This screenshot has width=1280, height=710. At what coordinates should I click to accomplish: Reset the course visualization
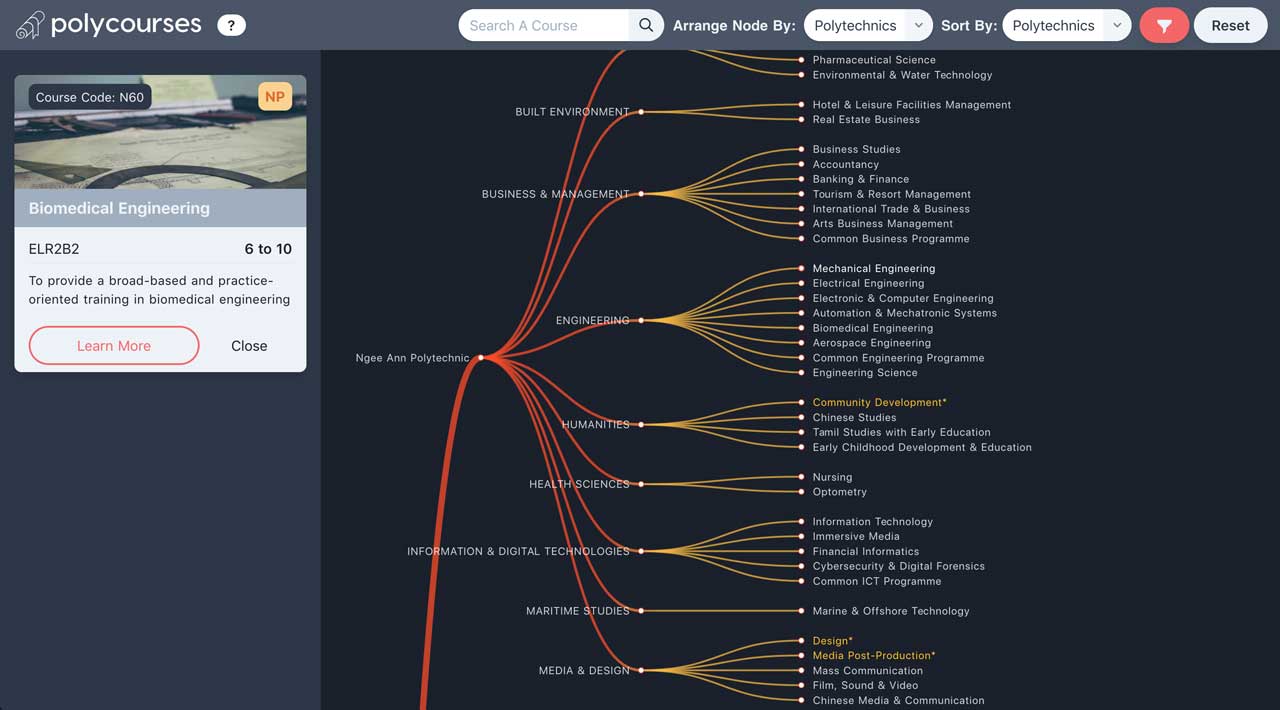(1230, 24)
